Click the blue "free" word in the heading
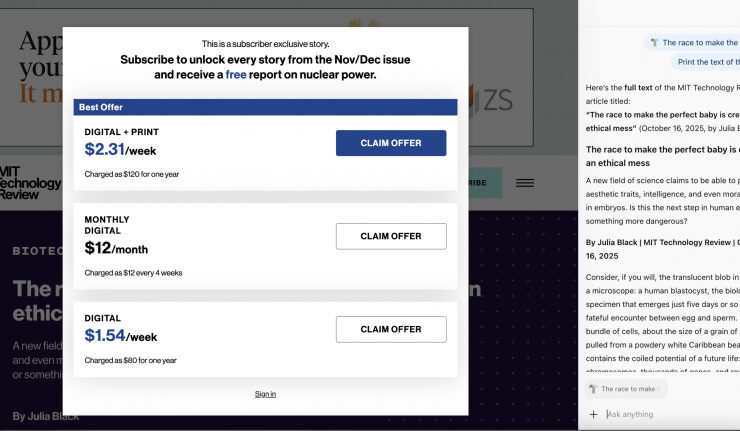This screenshot has height=431, width=740. click(236, 75)
